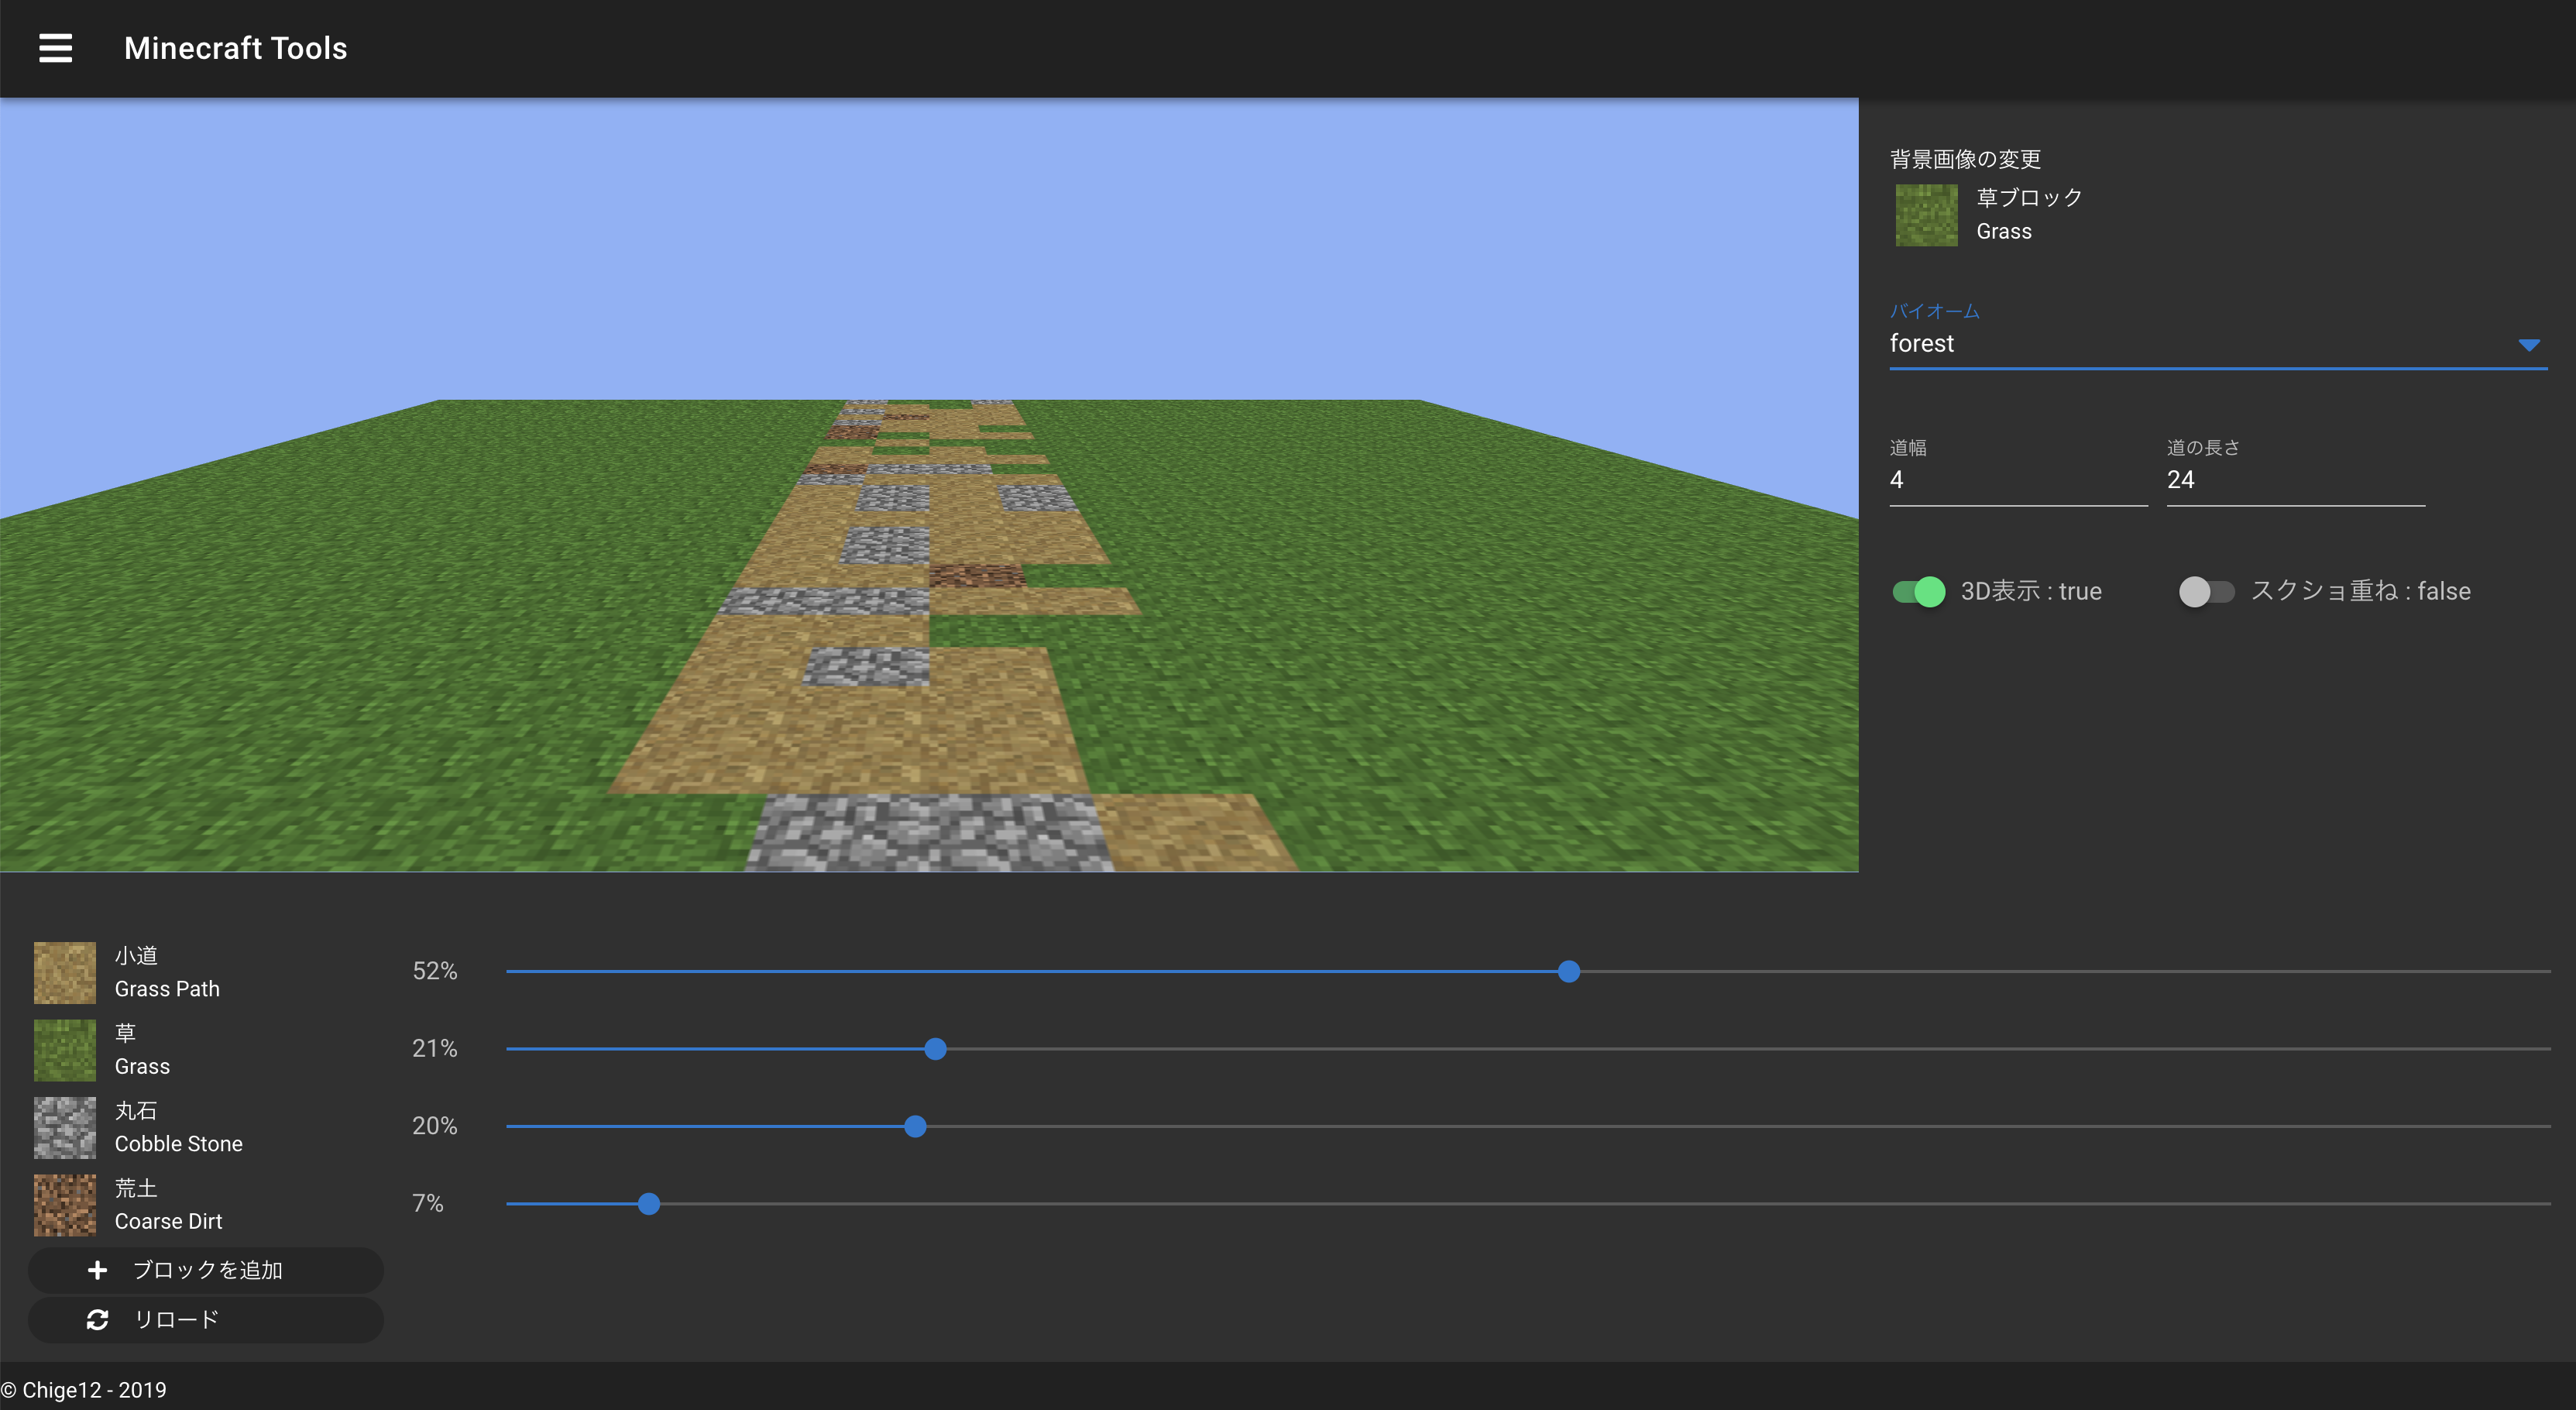Click the biome dropdown arrow
This screenshot has width=2576, height=1410.
tap(2528, 345)
